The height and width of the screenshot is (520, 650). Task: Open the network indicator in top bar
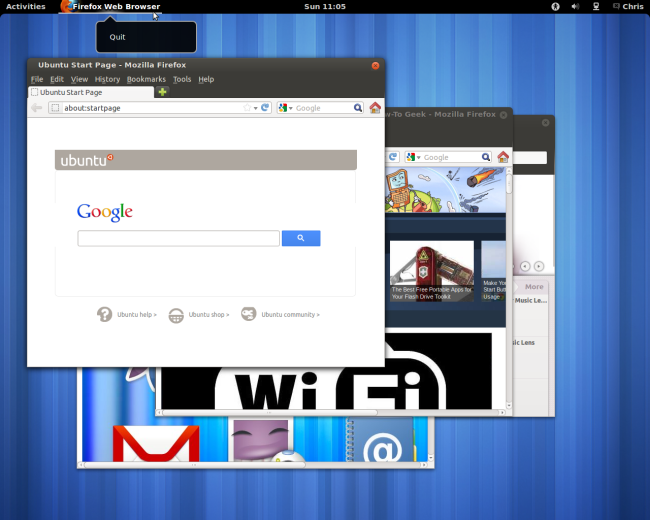(x=596, y=6)
